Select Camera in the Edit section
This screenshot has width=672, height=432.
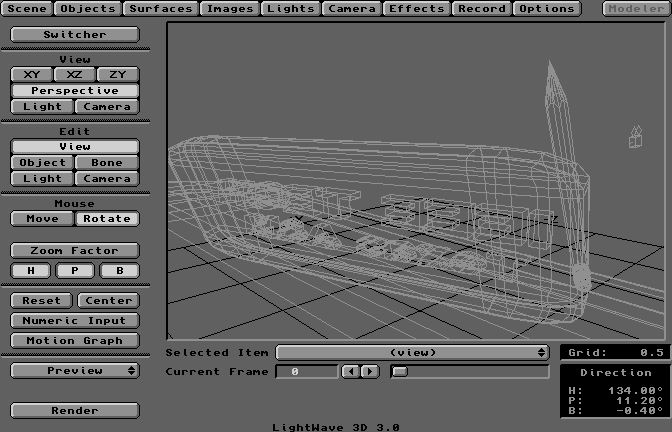(x=107, y=179)
